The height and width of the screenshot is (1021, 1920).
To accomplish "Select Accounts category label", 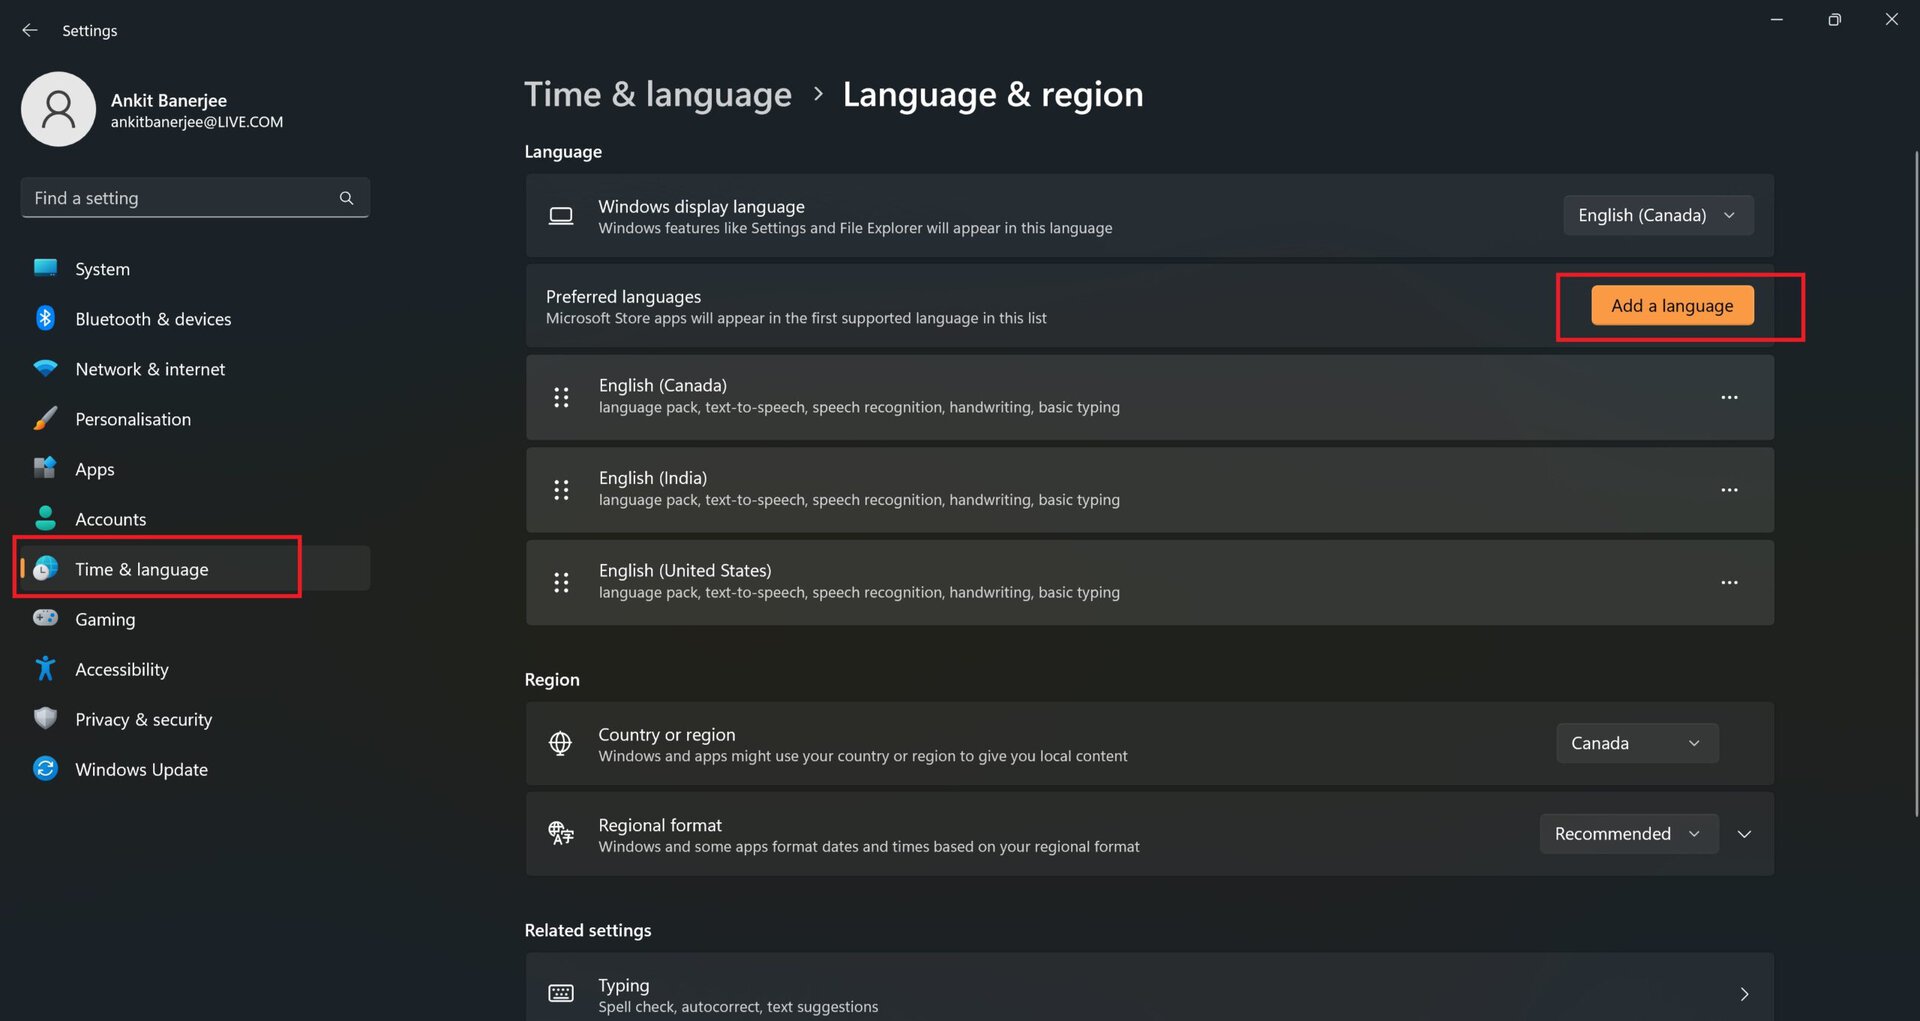I will [x=110, y=519].
